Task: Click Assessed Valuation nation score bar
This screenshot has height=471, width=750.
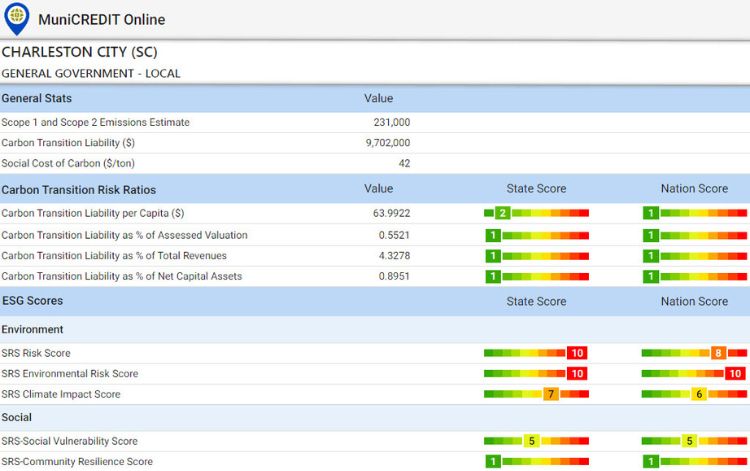Action: click(695, 235)
